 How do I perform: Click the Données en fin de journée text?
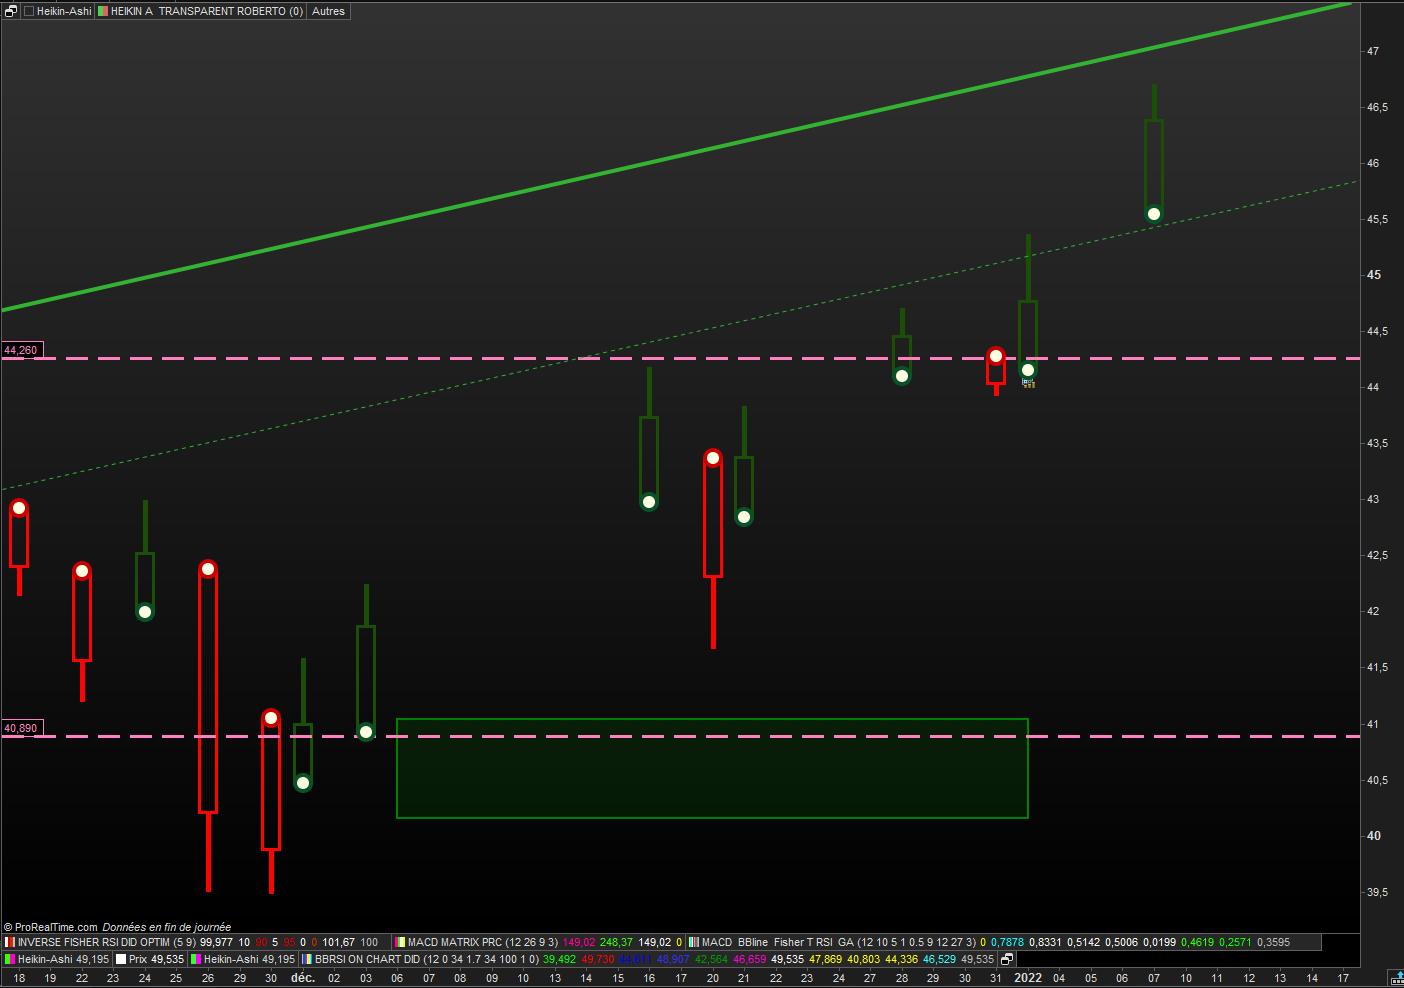pyautogui.click(x=166, y=927)
